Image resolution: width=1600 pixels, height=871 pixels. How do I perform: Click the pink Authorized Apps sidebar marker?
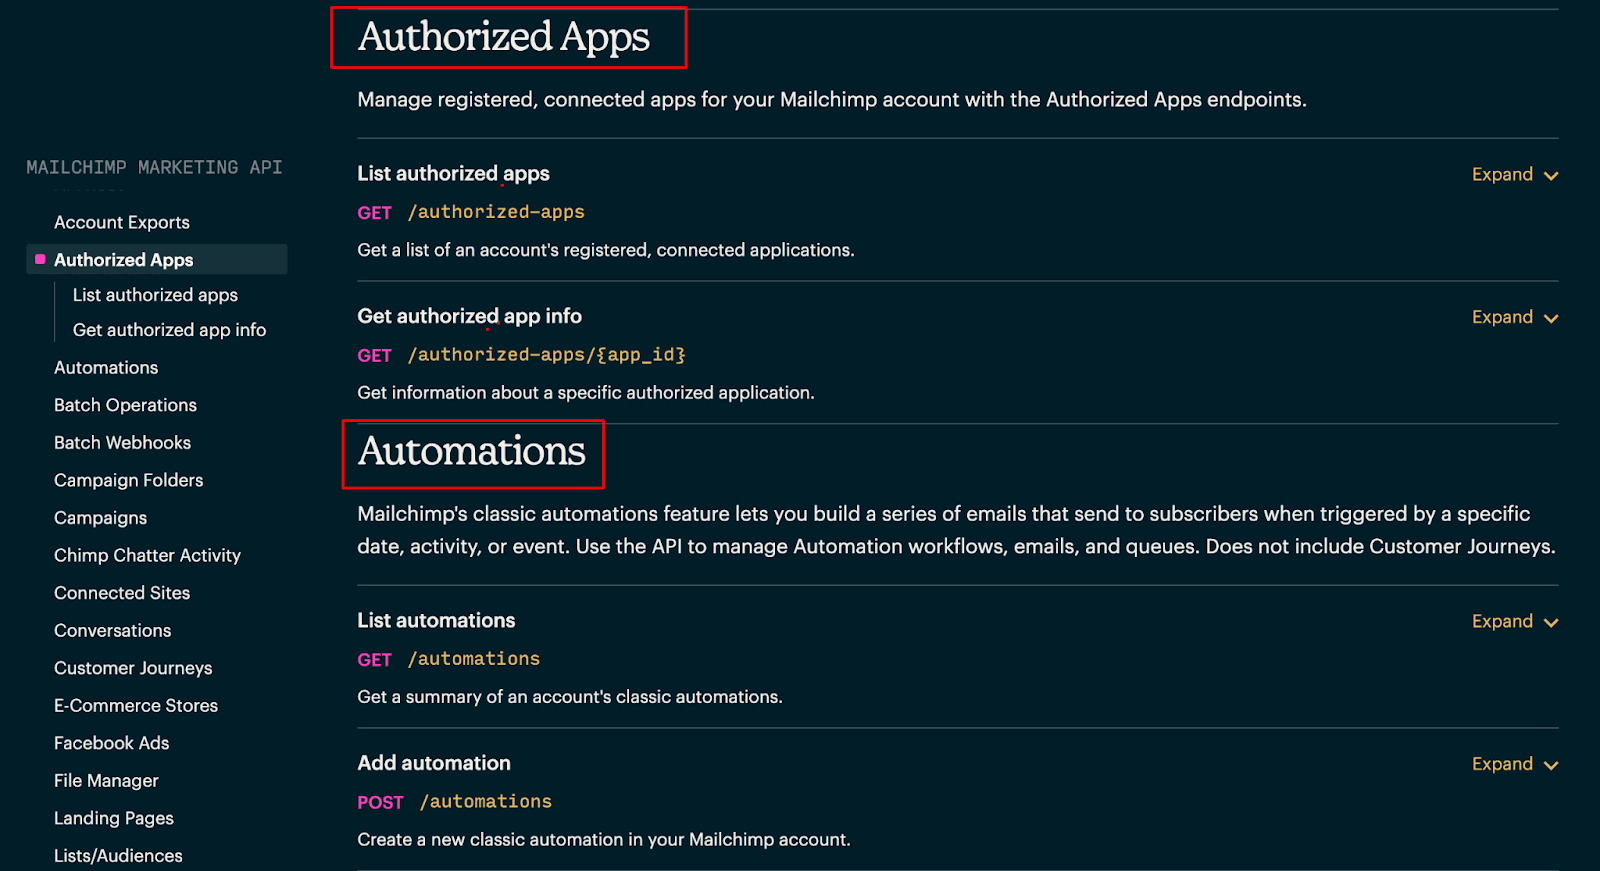coord(40,260)
